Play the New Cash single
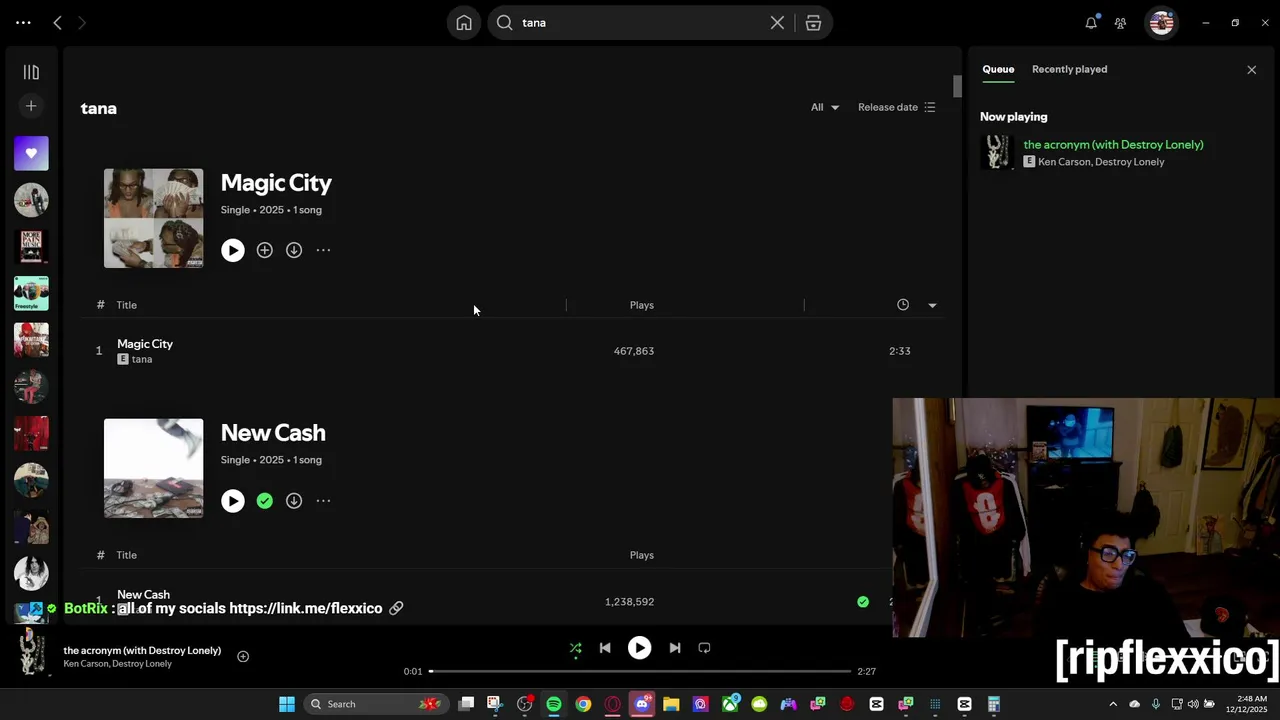The height and width of the screenshot is (720, 1280). click(x=232, y=501)
